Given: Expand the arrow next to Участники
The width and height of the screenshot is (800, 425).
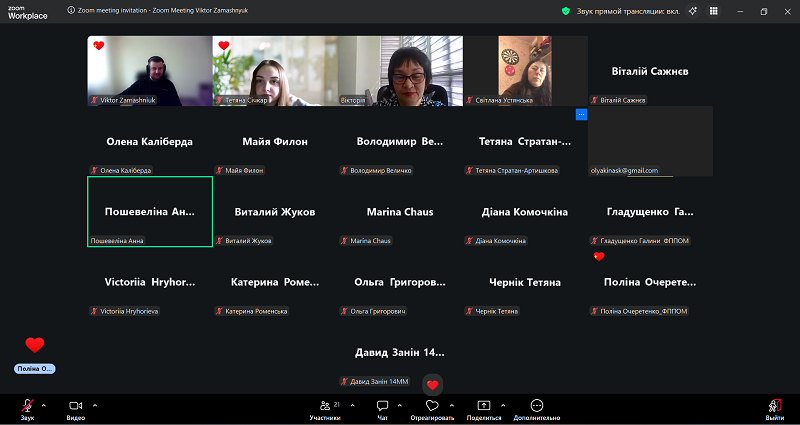Looking at the screenshot, I should [x=345, y=405].
